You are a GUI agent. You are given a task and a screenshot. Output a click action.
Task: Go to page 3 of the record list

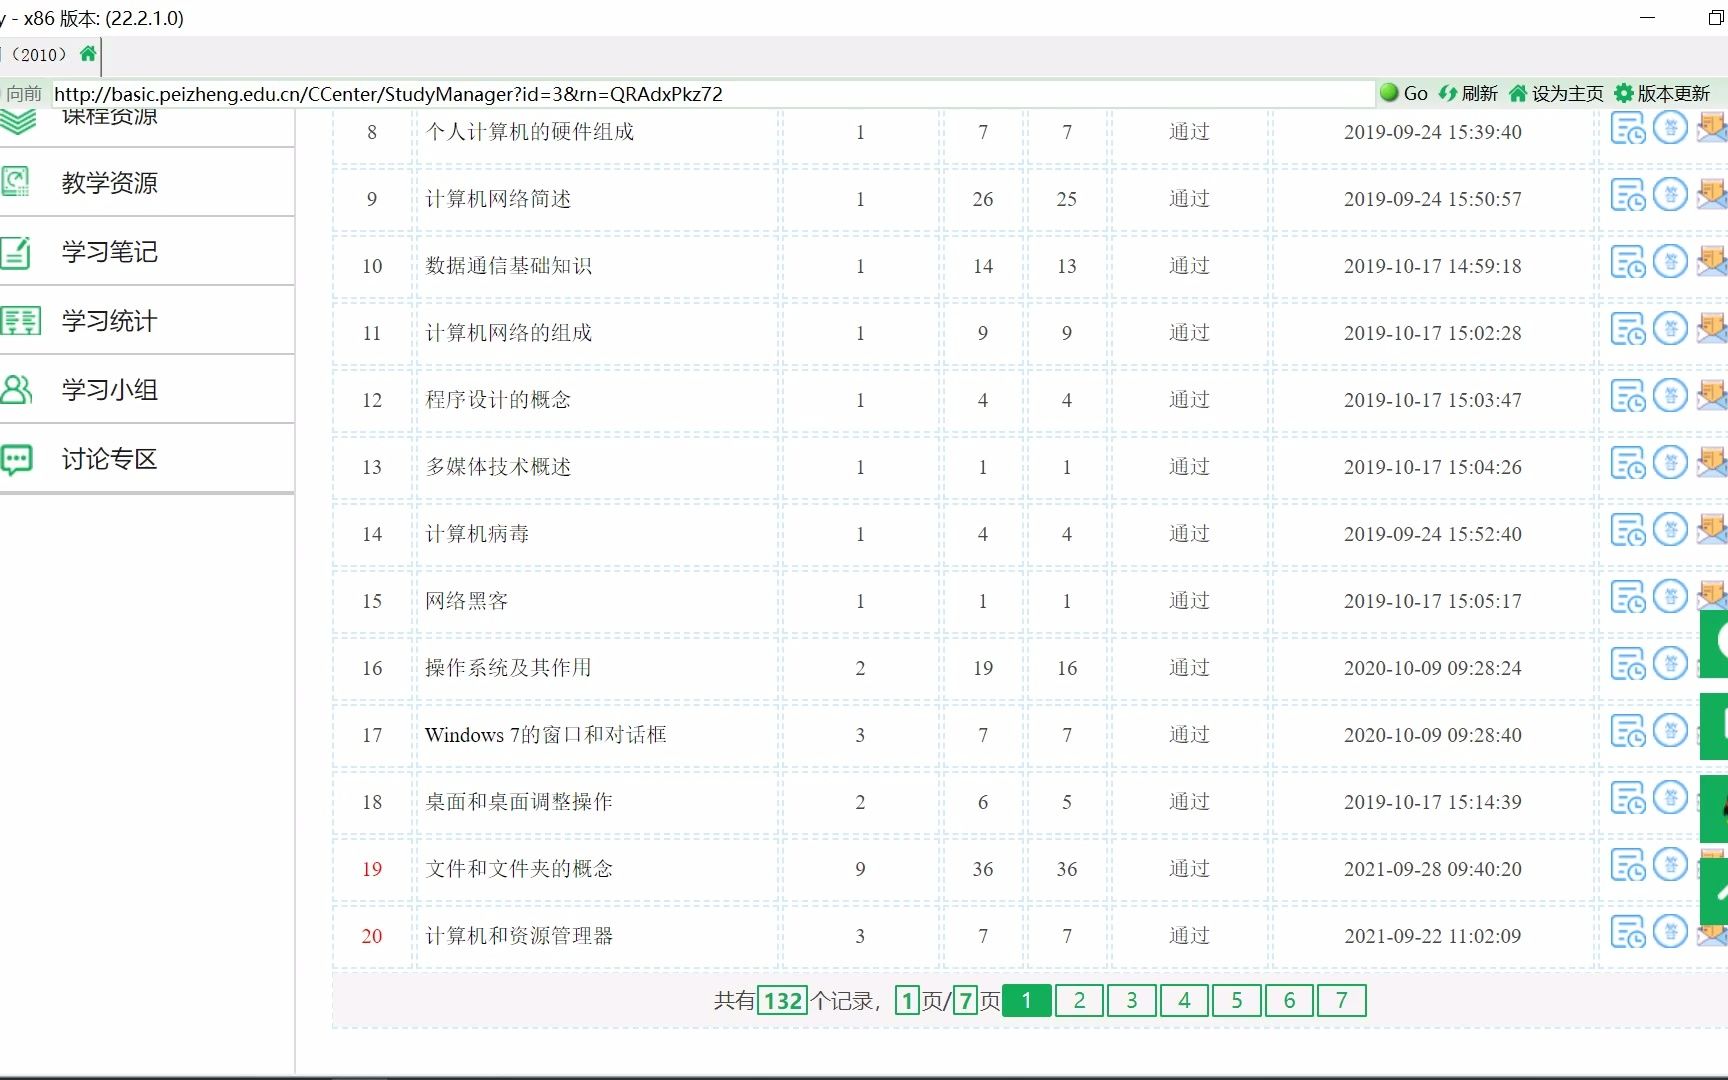point(1131,1000)
